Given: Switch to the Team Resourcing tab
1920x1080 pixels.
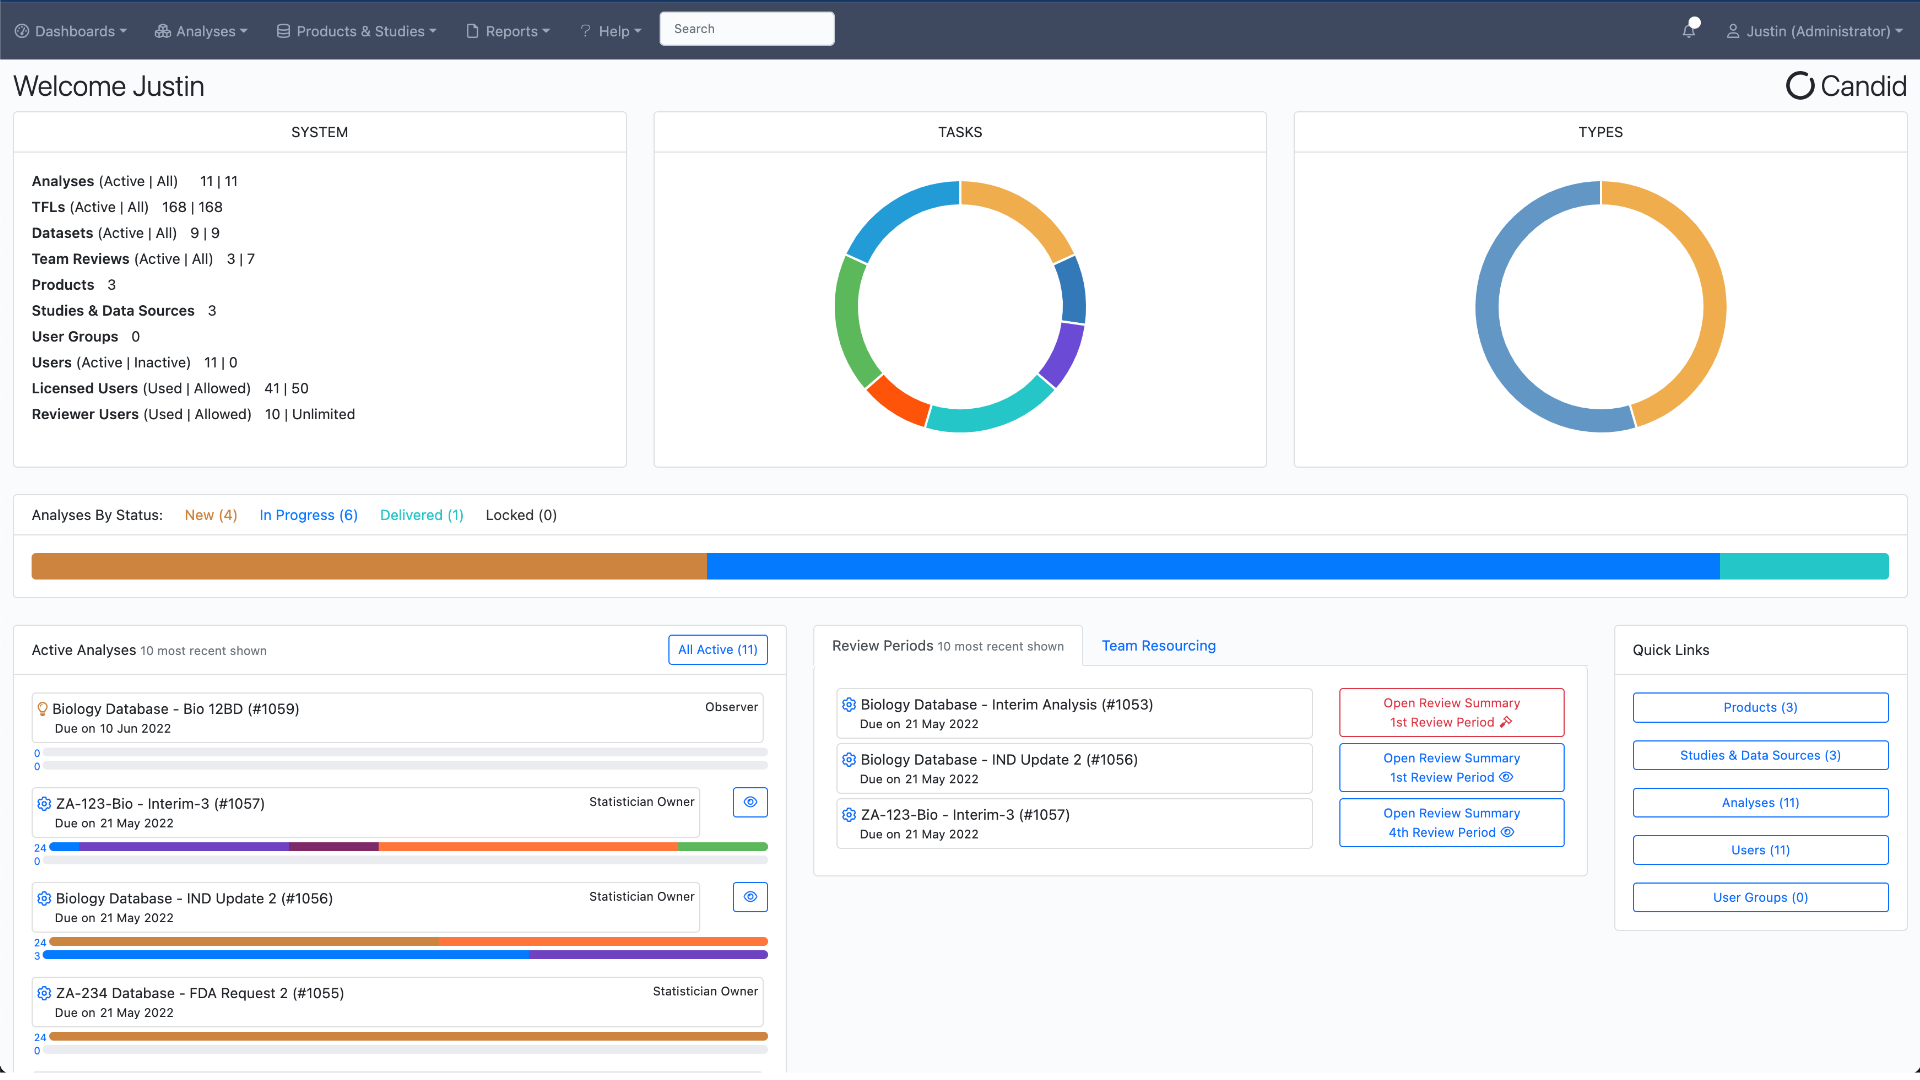Looking at the screenshot, I should pos(1158,646).
